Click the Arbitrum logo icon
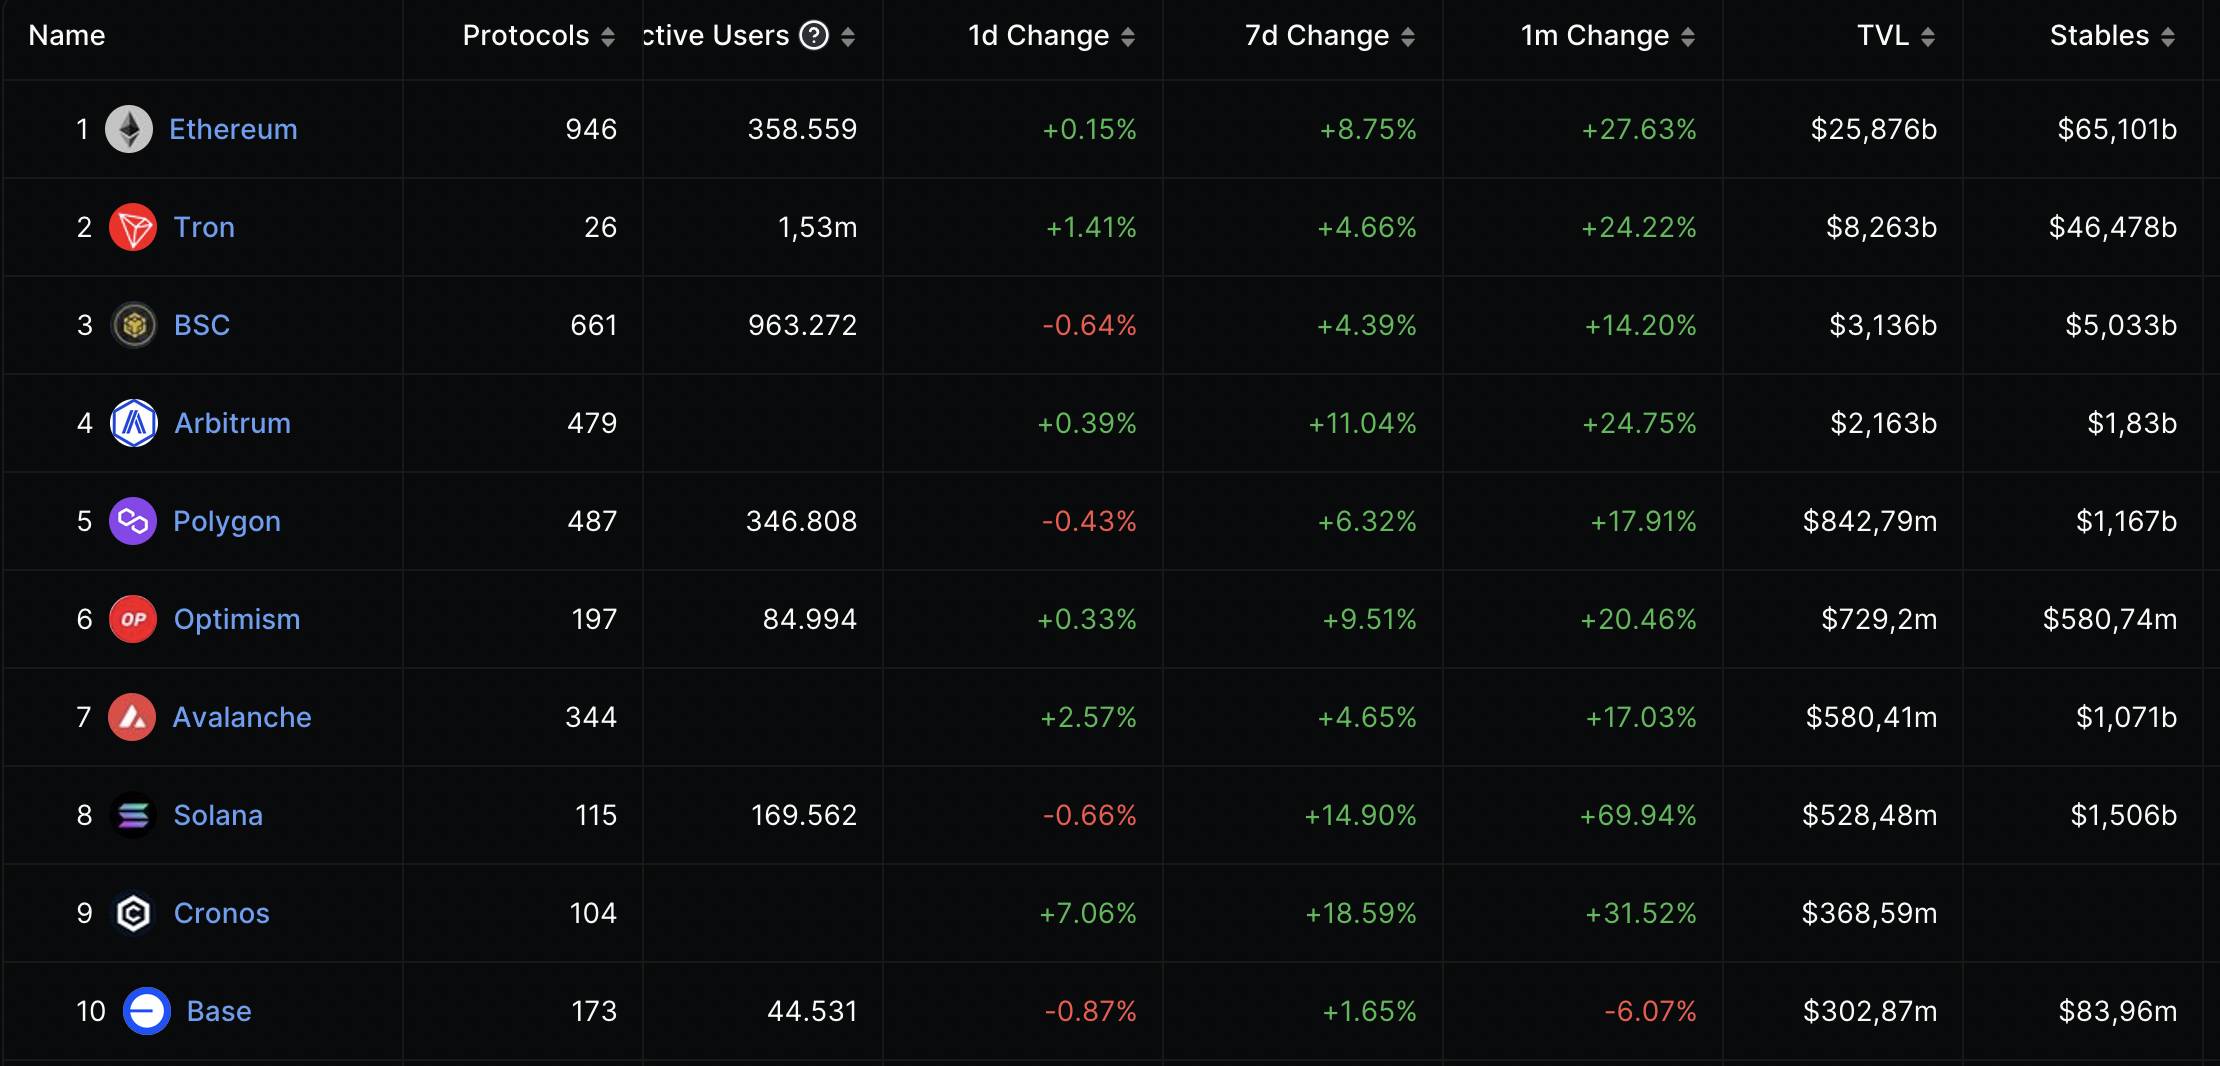 click(x=134, y=423)
